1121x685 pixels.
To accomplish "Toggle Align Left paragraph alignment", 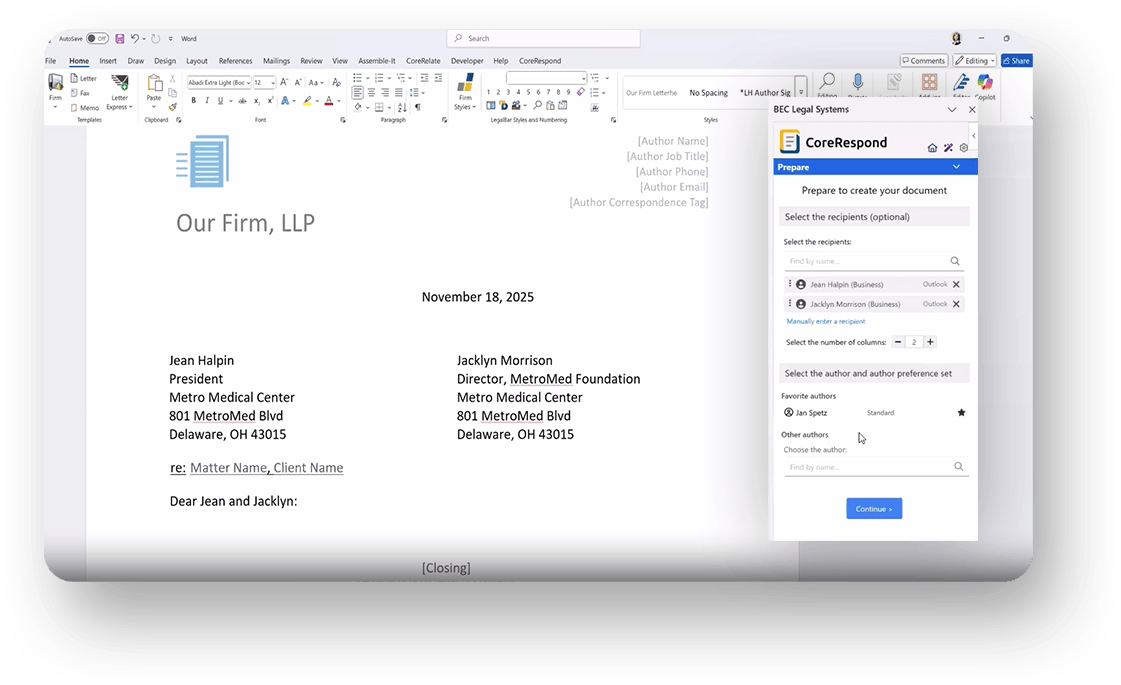I will pyautogui.click(x=357, y=93).
